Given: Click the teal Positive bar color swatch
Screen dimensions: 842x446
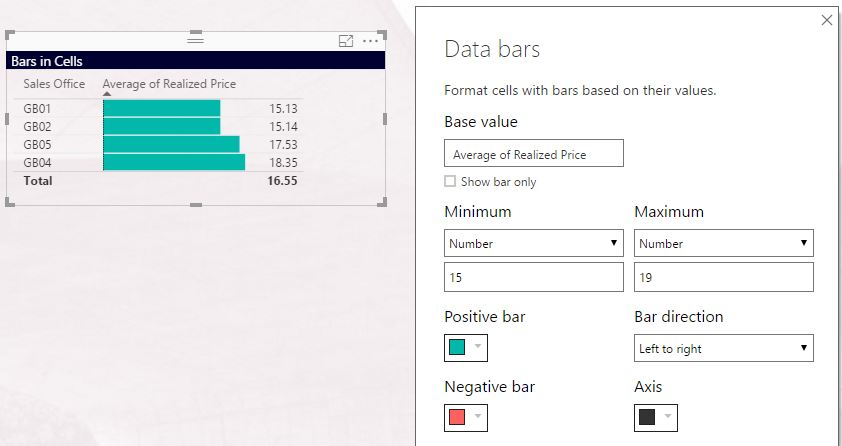Looking at the screenshot, I should [457, 347].
